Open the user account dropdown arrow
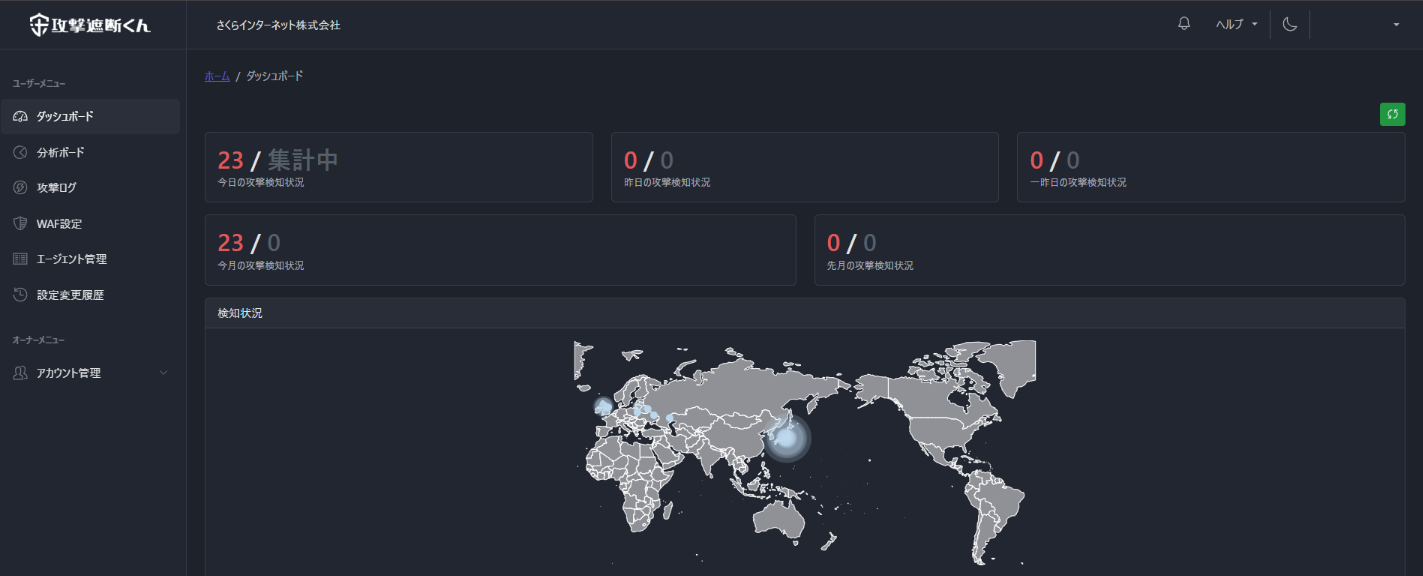Viewport: 1423px width, 576px height. click(x=1396, y=25)
